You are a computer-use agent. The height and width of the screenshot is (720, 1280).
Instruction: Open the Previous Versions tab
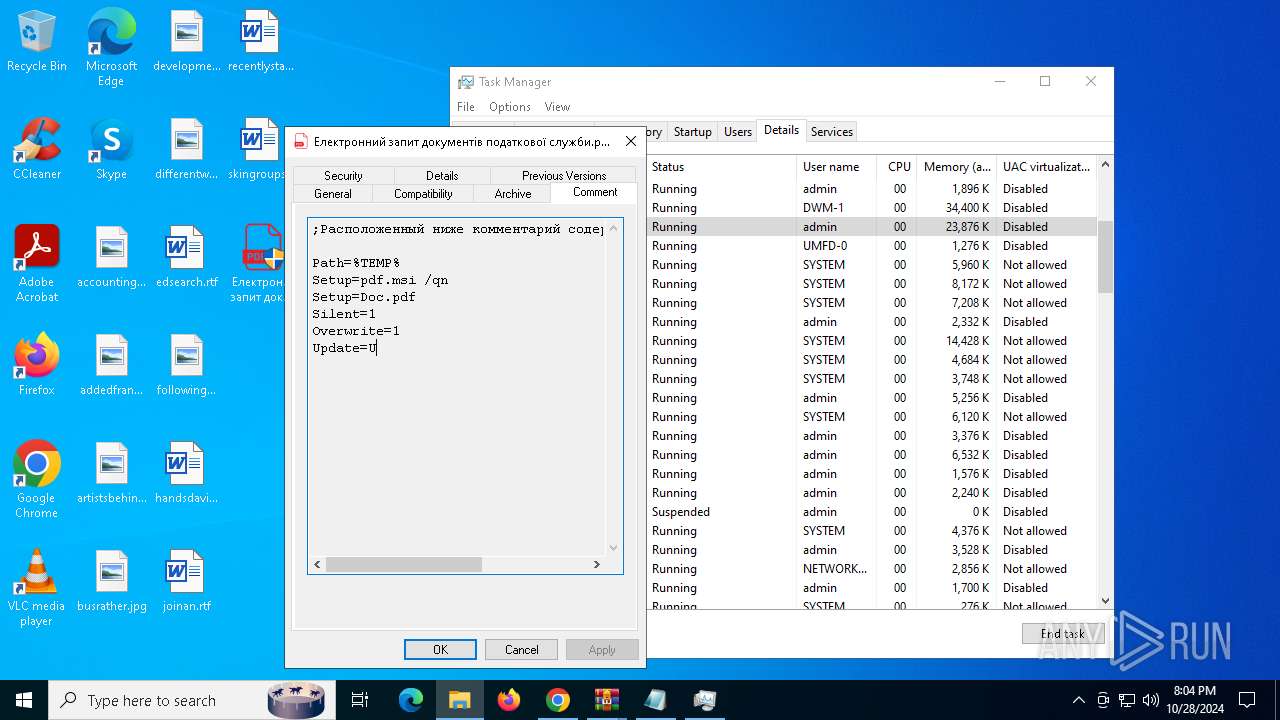[x=564, y=175]
